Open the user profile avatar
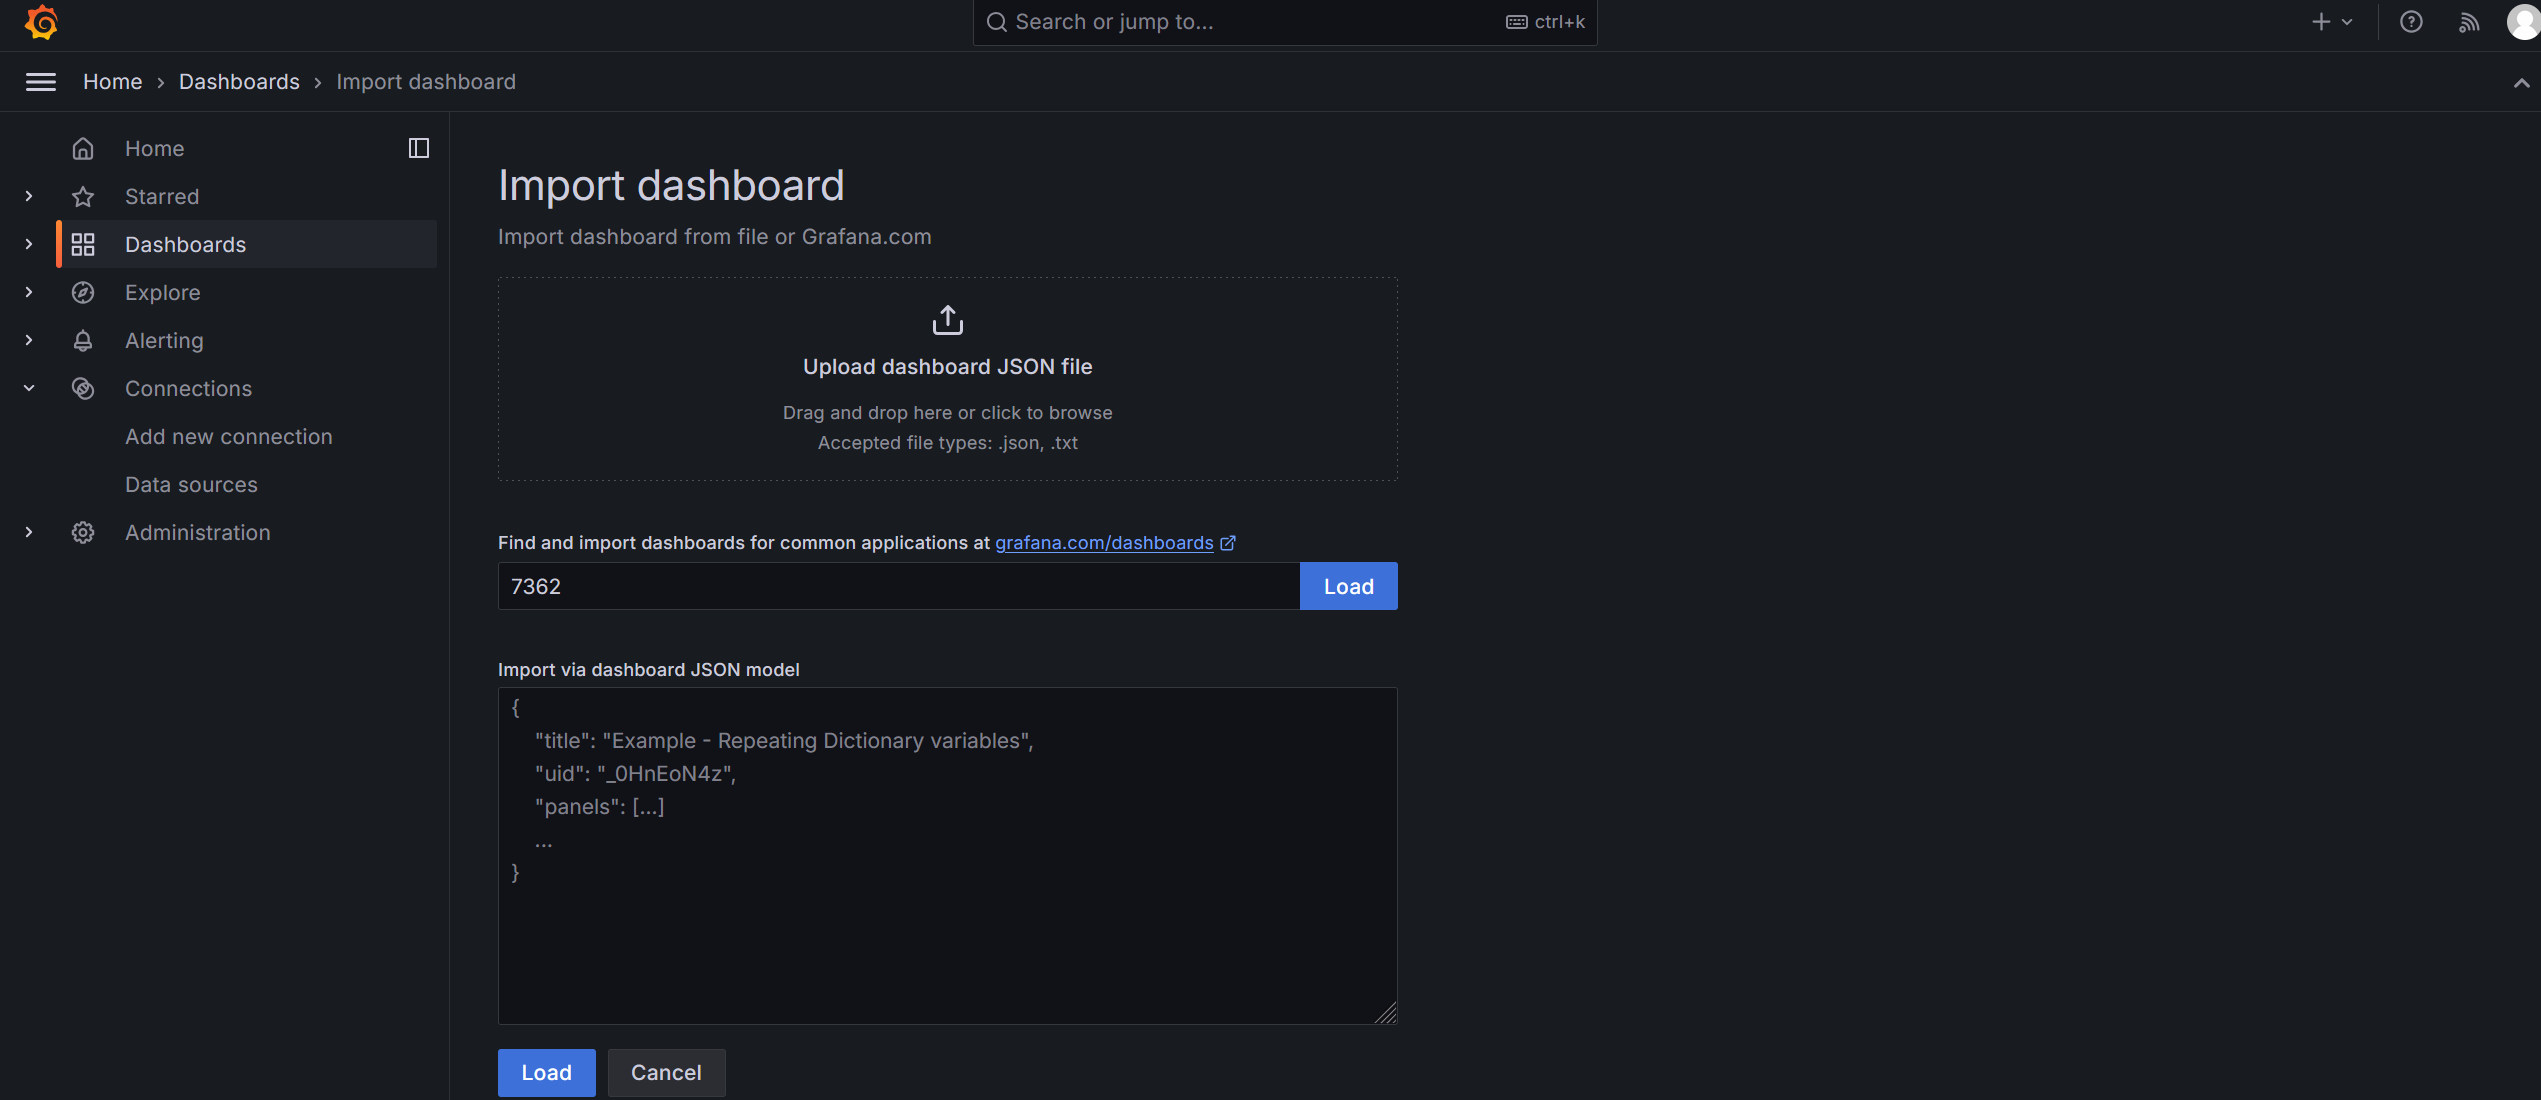 (2524, 22)
